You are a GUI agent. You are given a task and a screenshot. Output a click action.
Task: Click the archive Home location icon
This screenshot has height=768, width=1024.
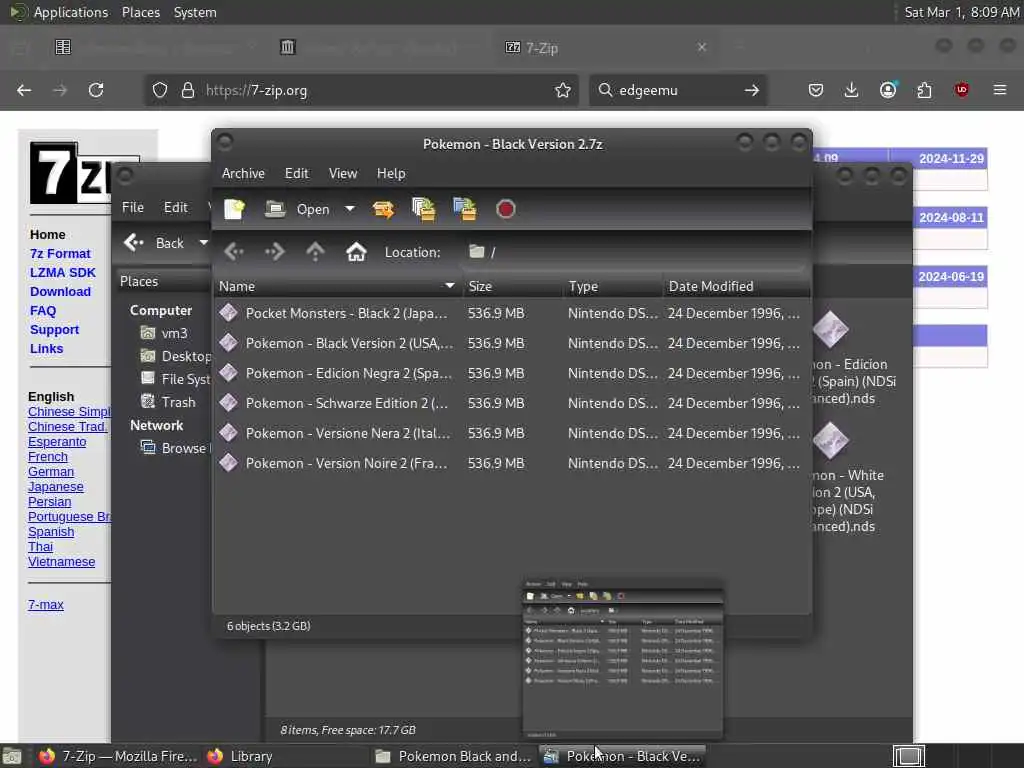click(356, 251)
